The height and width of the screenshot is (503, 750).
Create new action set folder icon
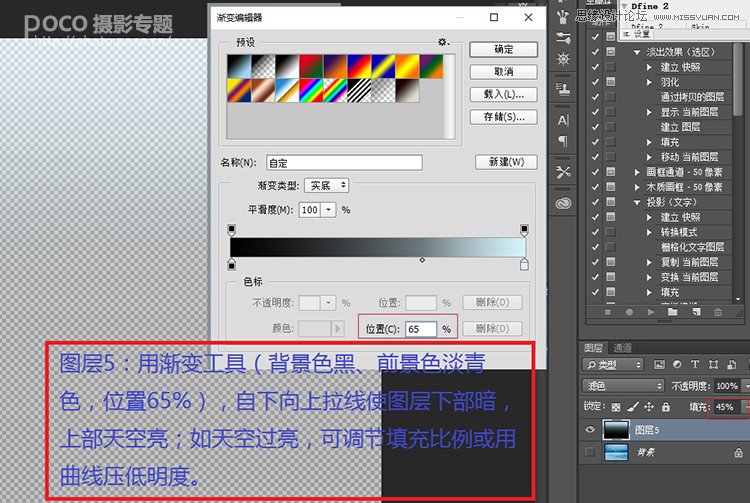point(673,312)
